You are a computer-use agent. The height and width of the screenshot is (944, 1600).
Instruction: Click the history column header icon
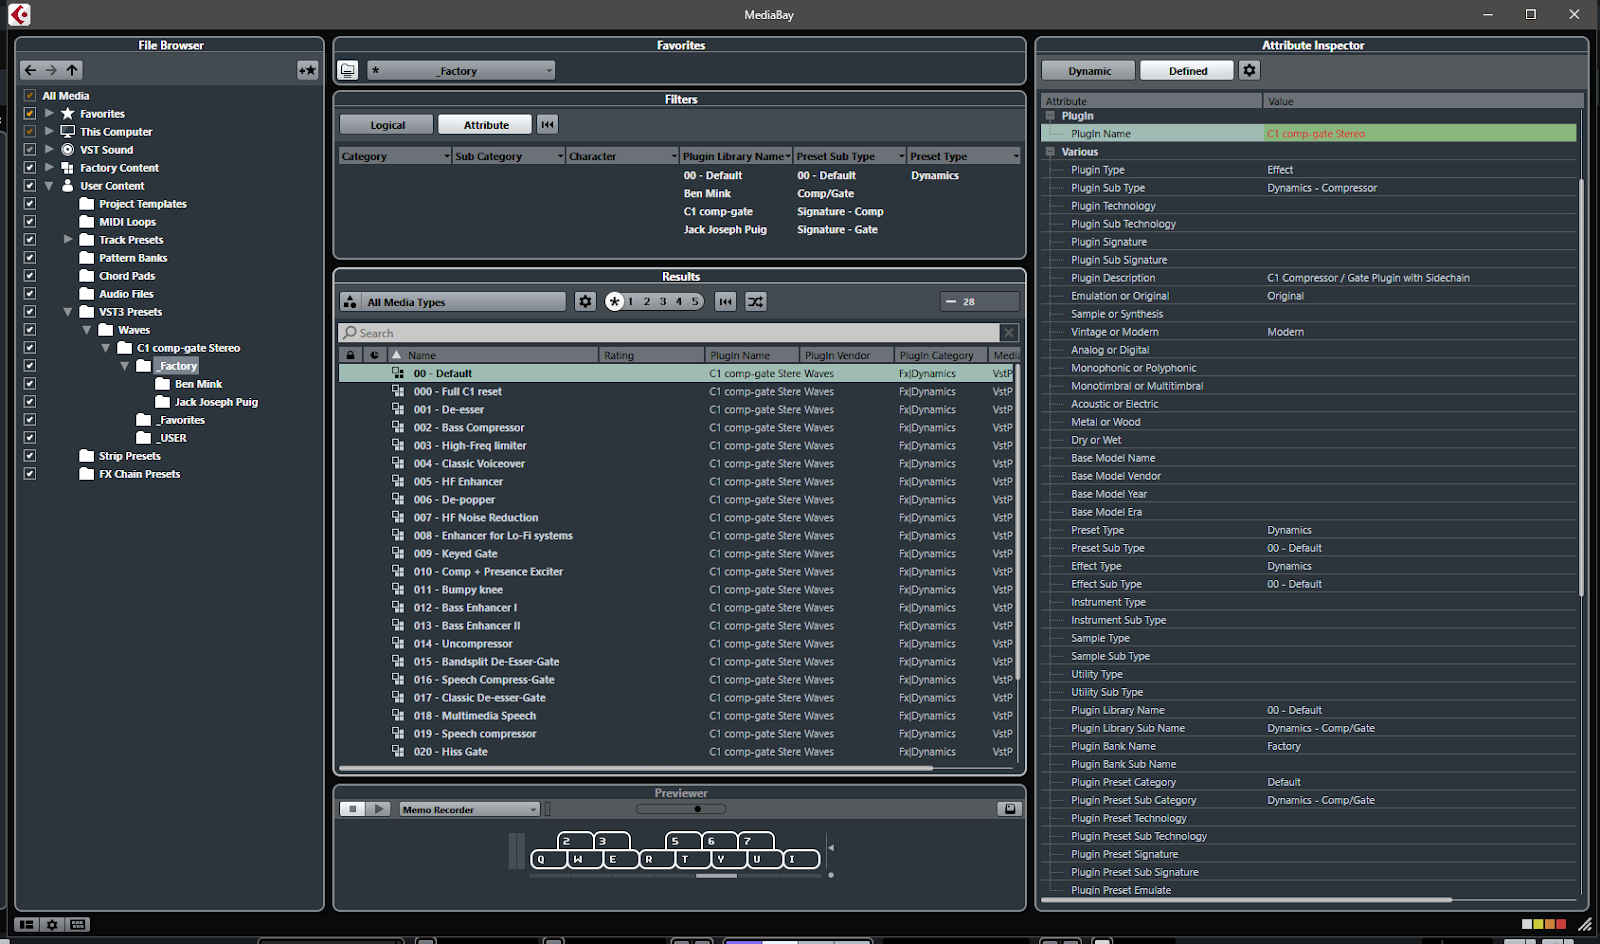pos(374,355)
